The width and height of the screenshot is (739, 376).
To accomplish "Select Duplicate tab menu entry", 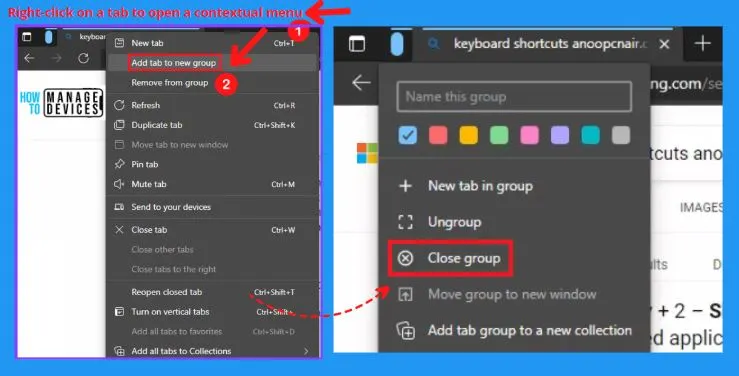I will (x=156, y=125).
